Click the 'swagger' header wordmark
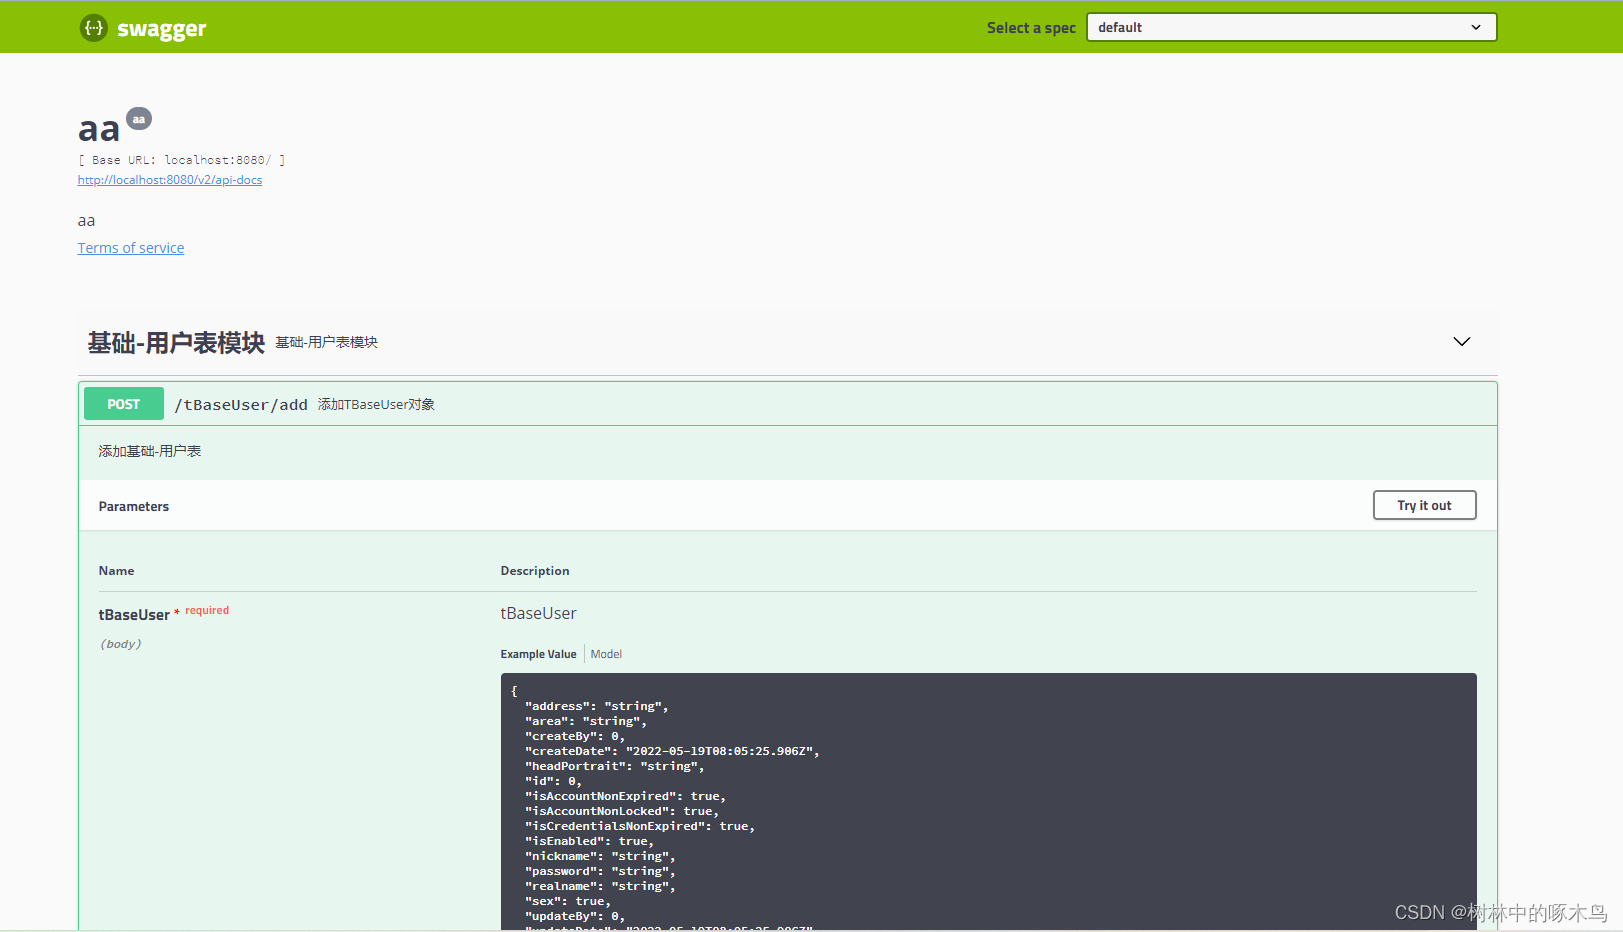This screenshot has width=1623, height=932. coord(161,29)
